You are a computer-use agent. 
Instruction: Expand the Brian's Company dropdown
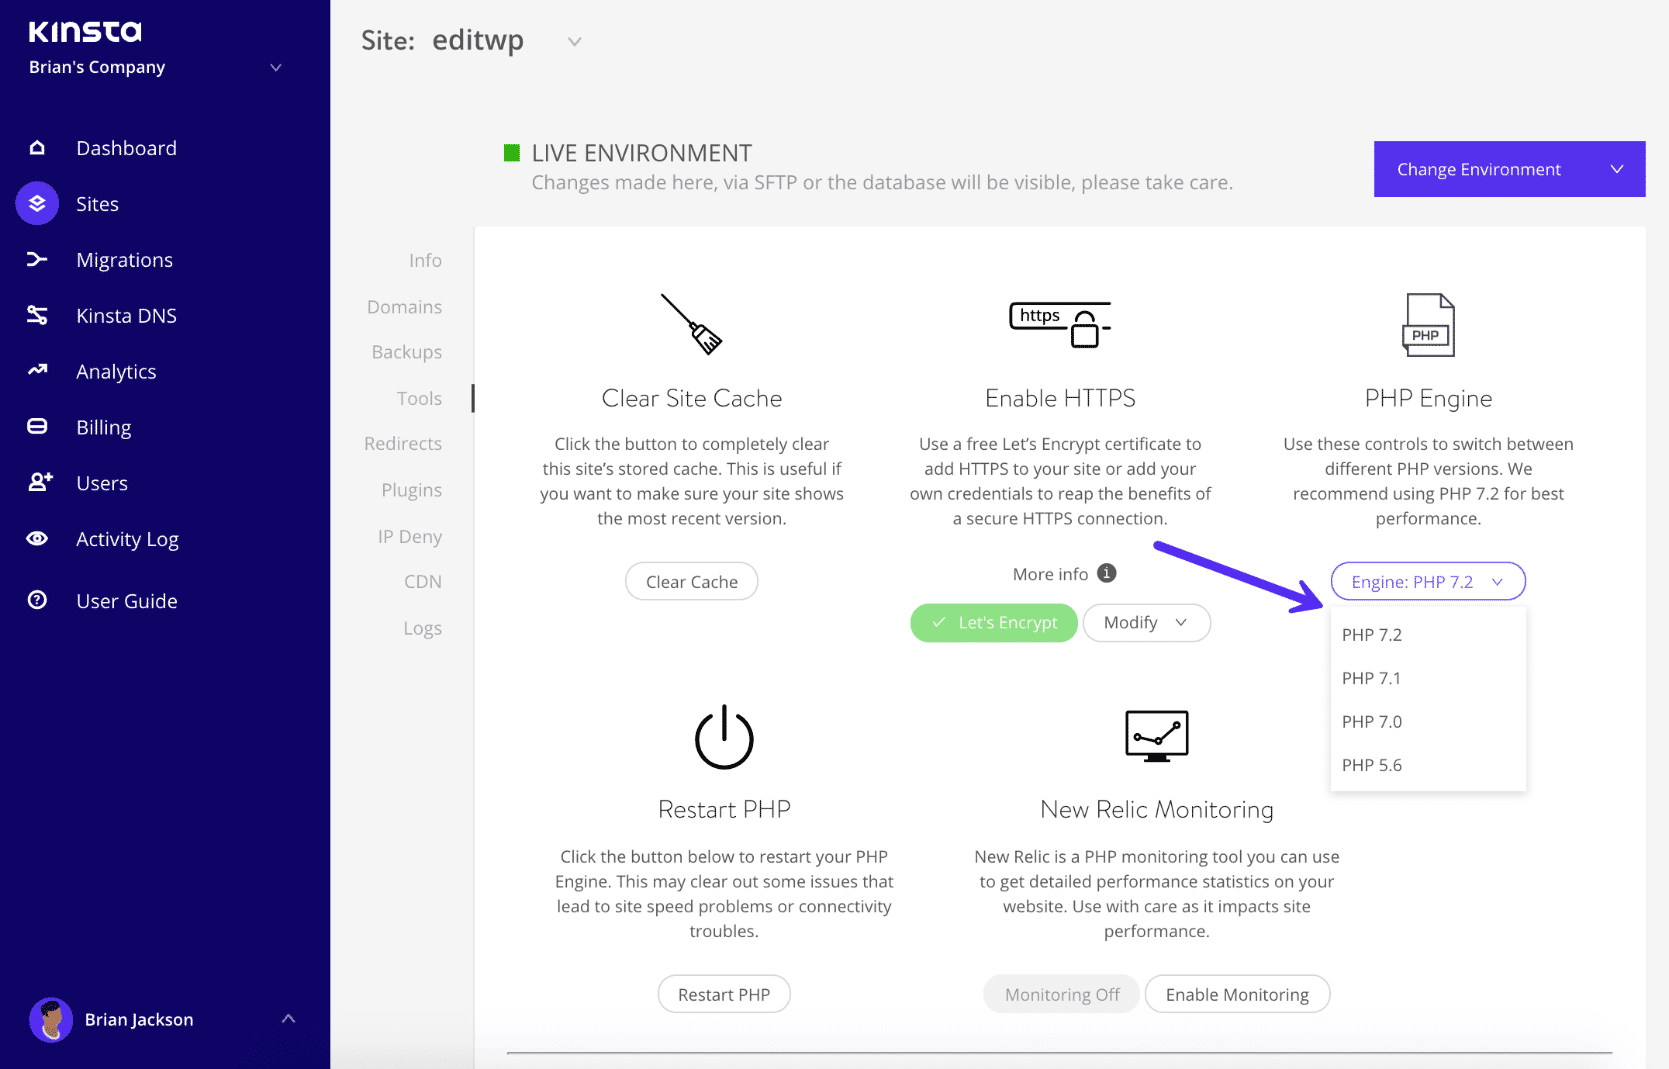point(276,67)
